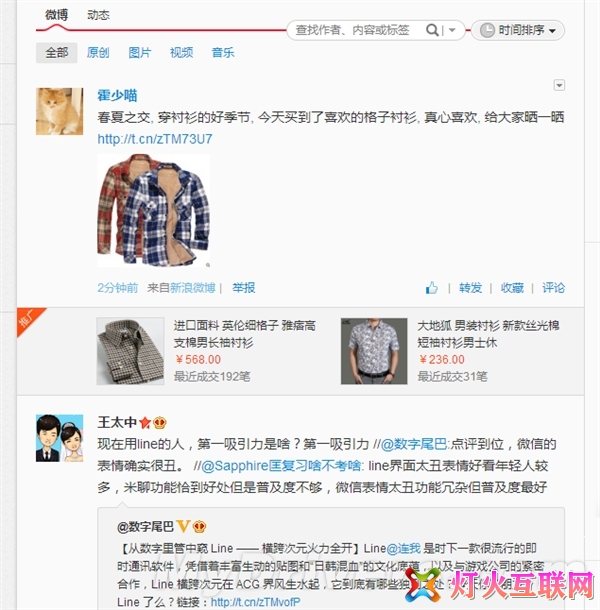Viewport: 600px width, 610px height.
Task: Click the crown badge next to 王太中
Action: (x=160, y=422)
